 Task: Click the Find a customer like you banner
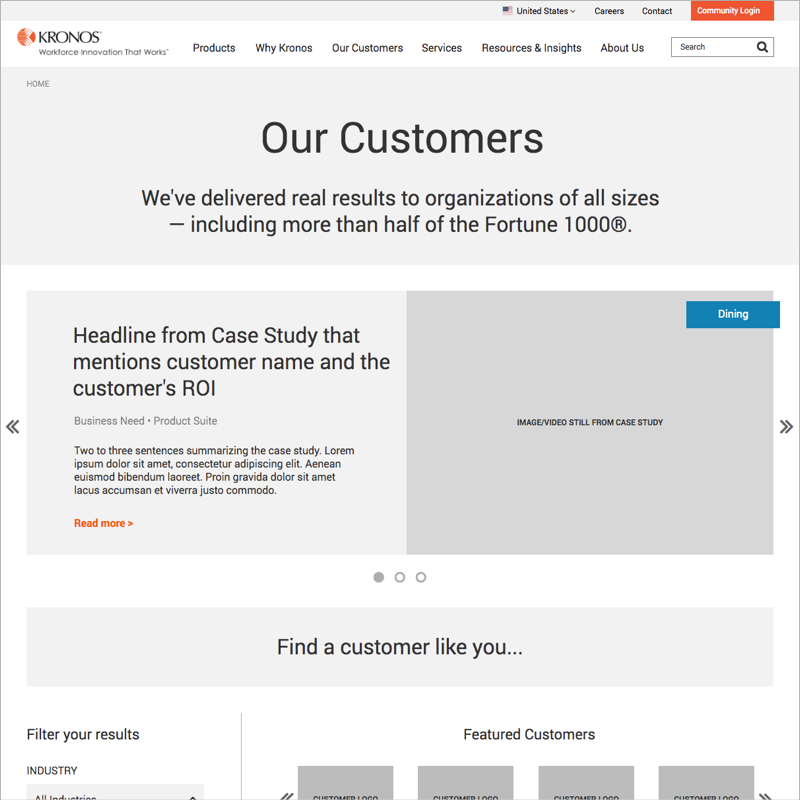tap(400, 647)
